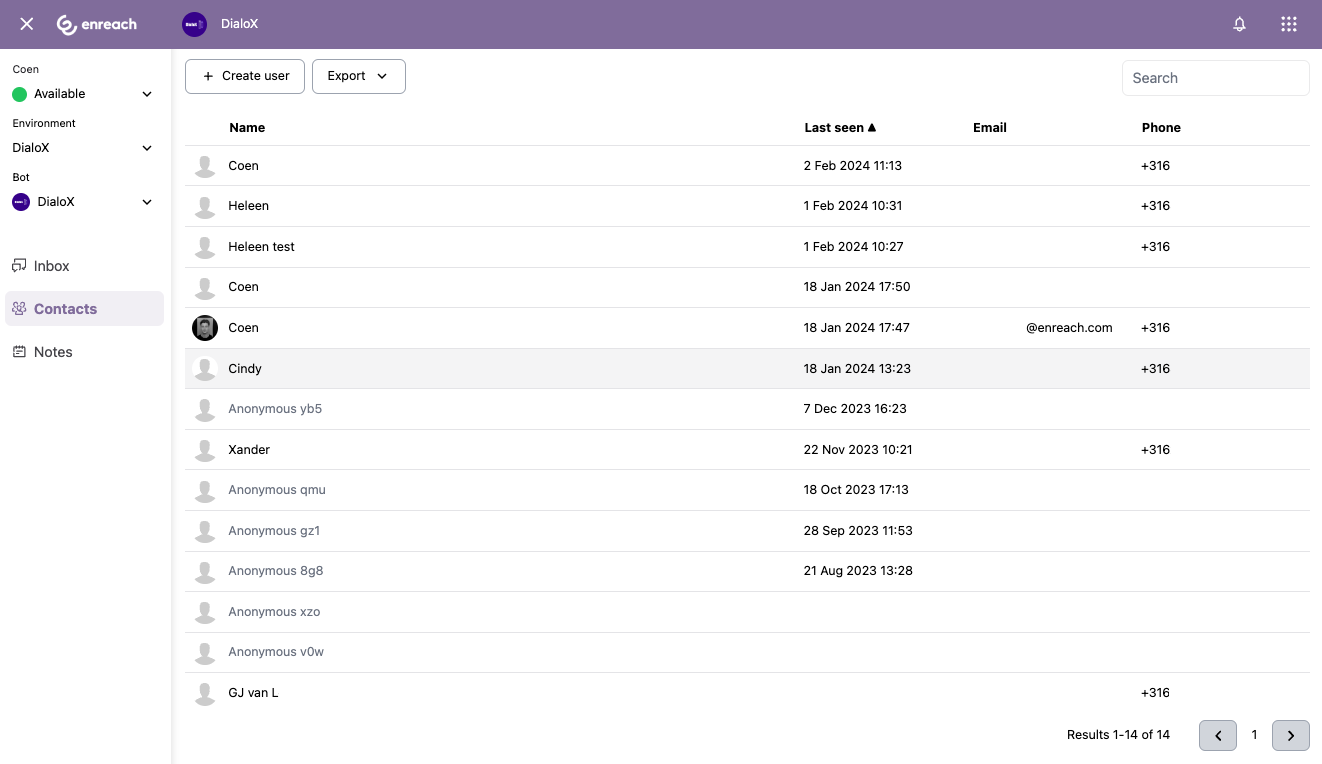This screenshot has height=764, width=1322.
Task: Click the DialoX bot avatar in header
Action: tap(194, 24)
